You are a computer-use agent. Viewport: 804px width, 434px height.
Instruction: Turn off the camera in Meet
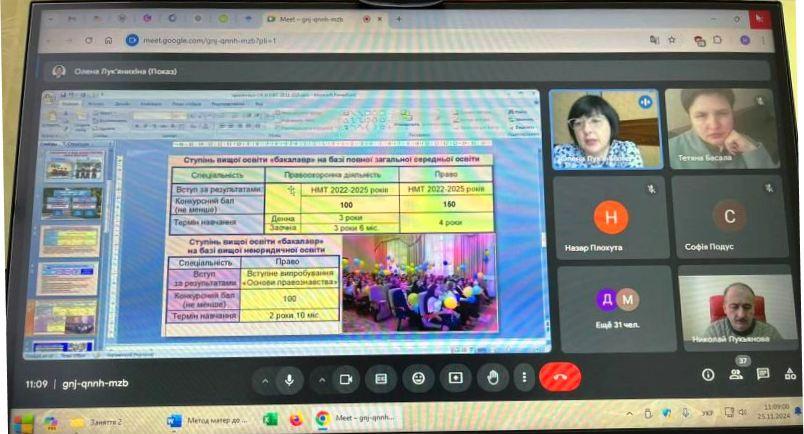pos(346,379)
